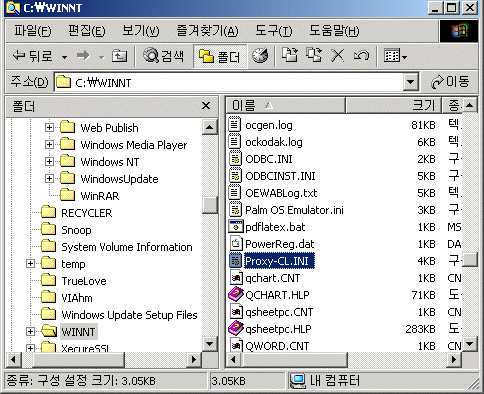Click the qsheetpc.CNT file icon

coord(236,312)
